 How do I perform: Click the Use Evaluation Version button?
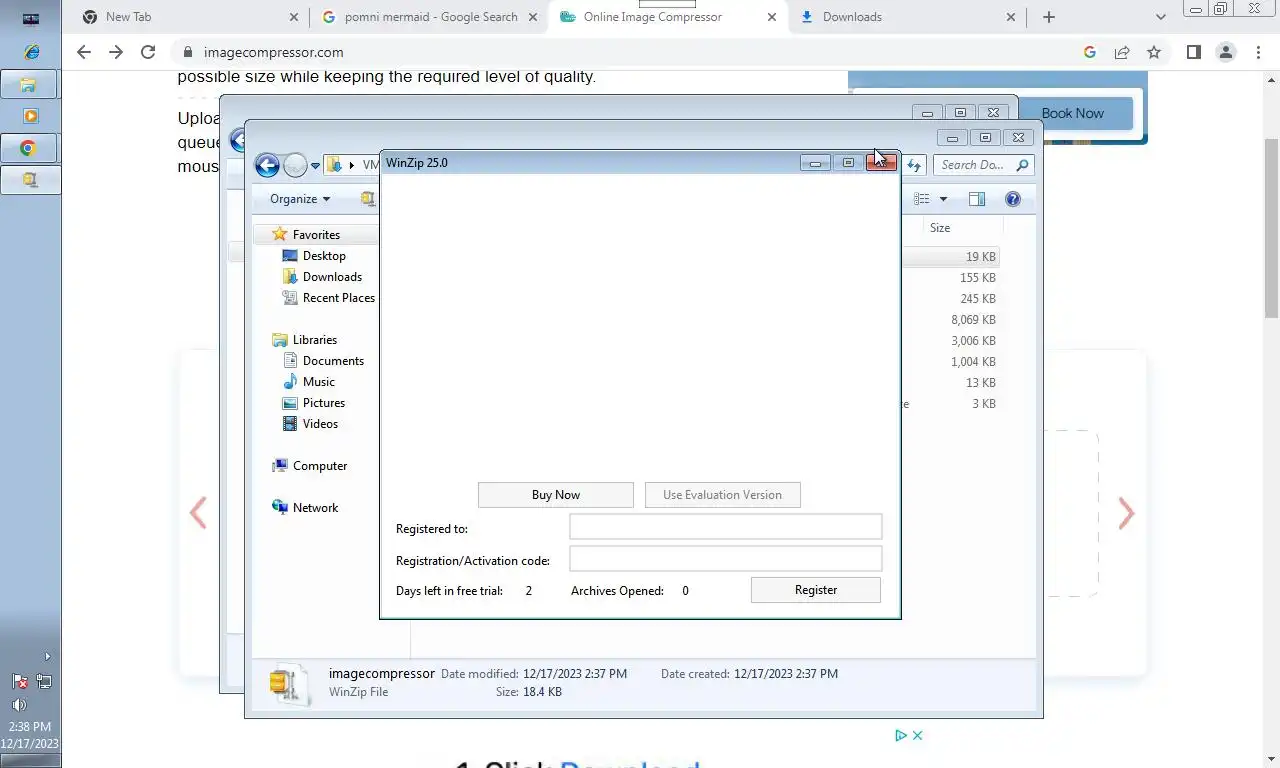tap(722, 495)
